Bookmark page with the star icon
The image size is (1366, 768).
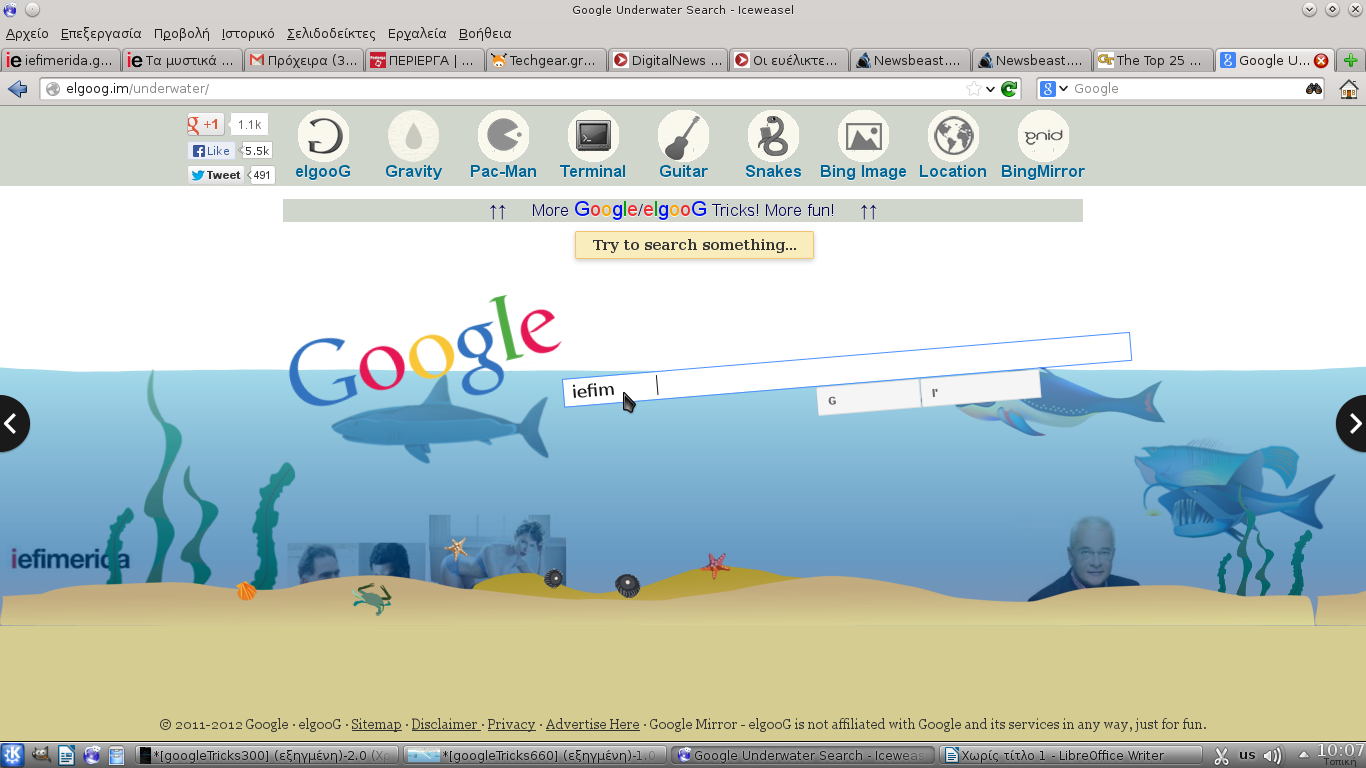click(973, 89)
